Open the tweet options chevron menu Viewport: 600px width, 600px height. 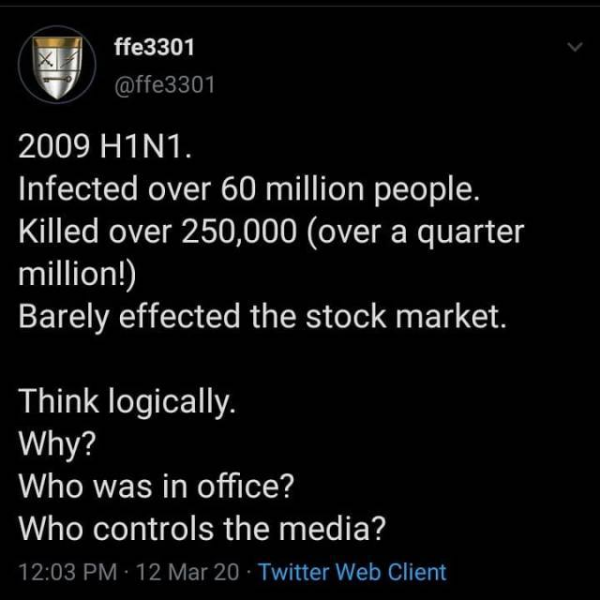[x=574, y=47]
